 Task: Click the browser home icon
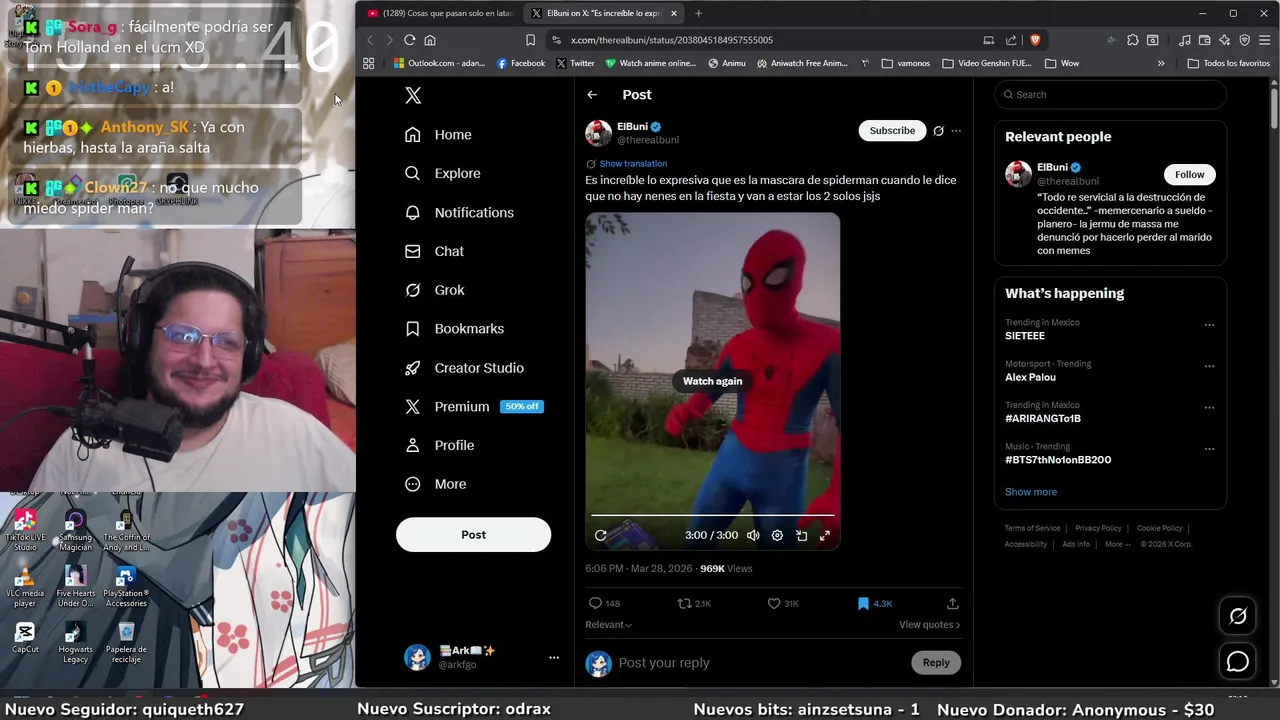[x=430, y=40]
